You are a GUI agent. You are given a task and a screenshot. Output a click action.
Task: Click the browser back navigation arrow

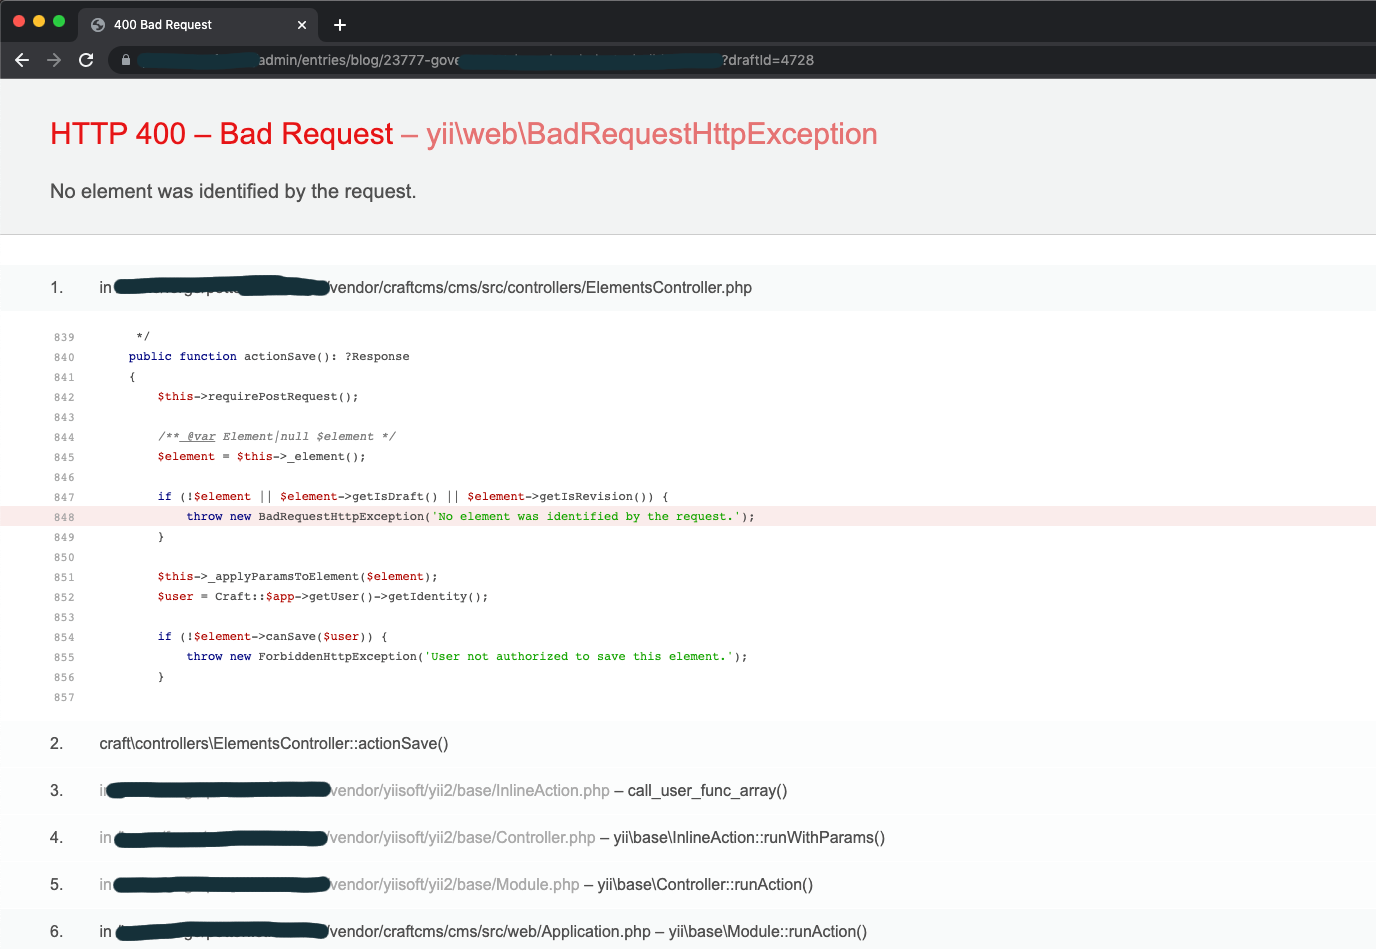[x=22, y=60]
